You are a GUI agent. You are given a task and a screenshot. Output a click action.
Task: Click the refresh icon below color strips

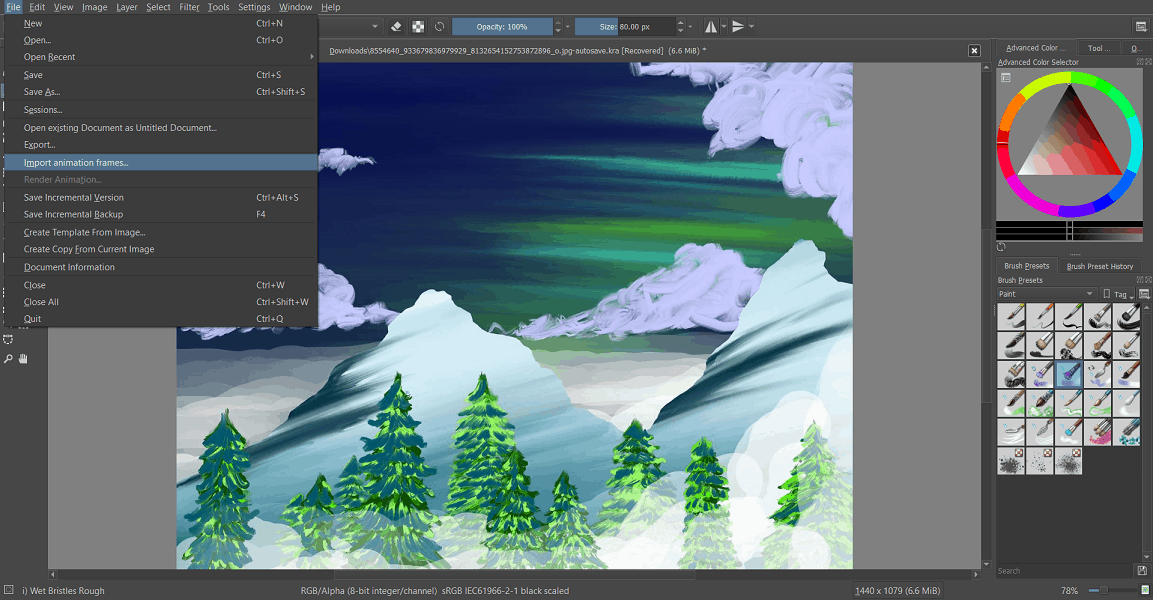[1001, 247]
